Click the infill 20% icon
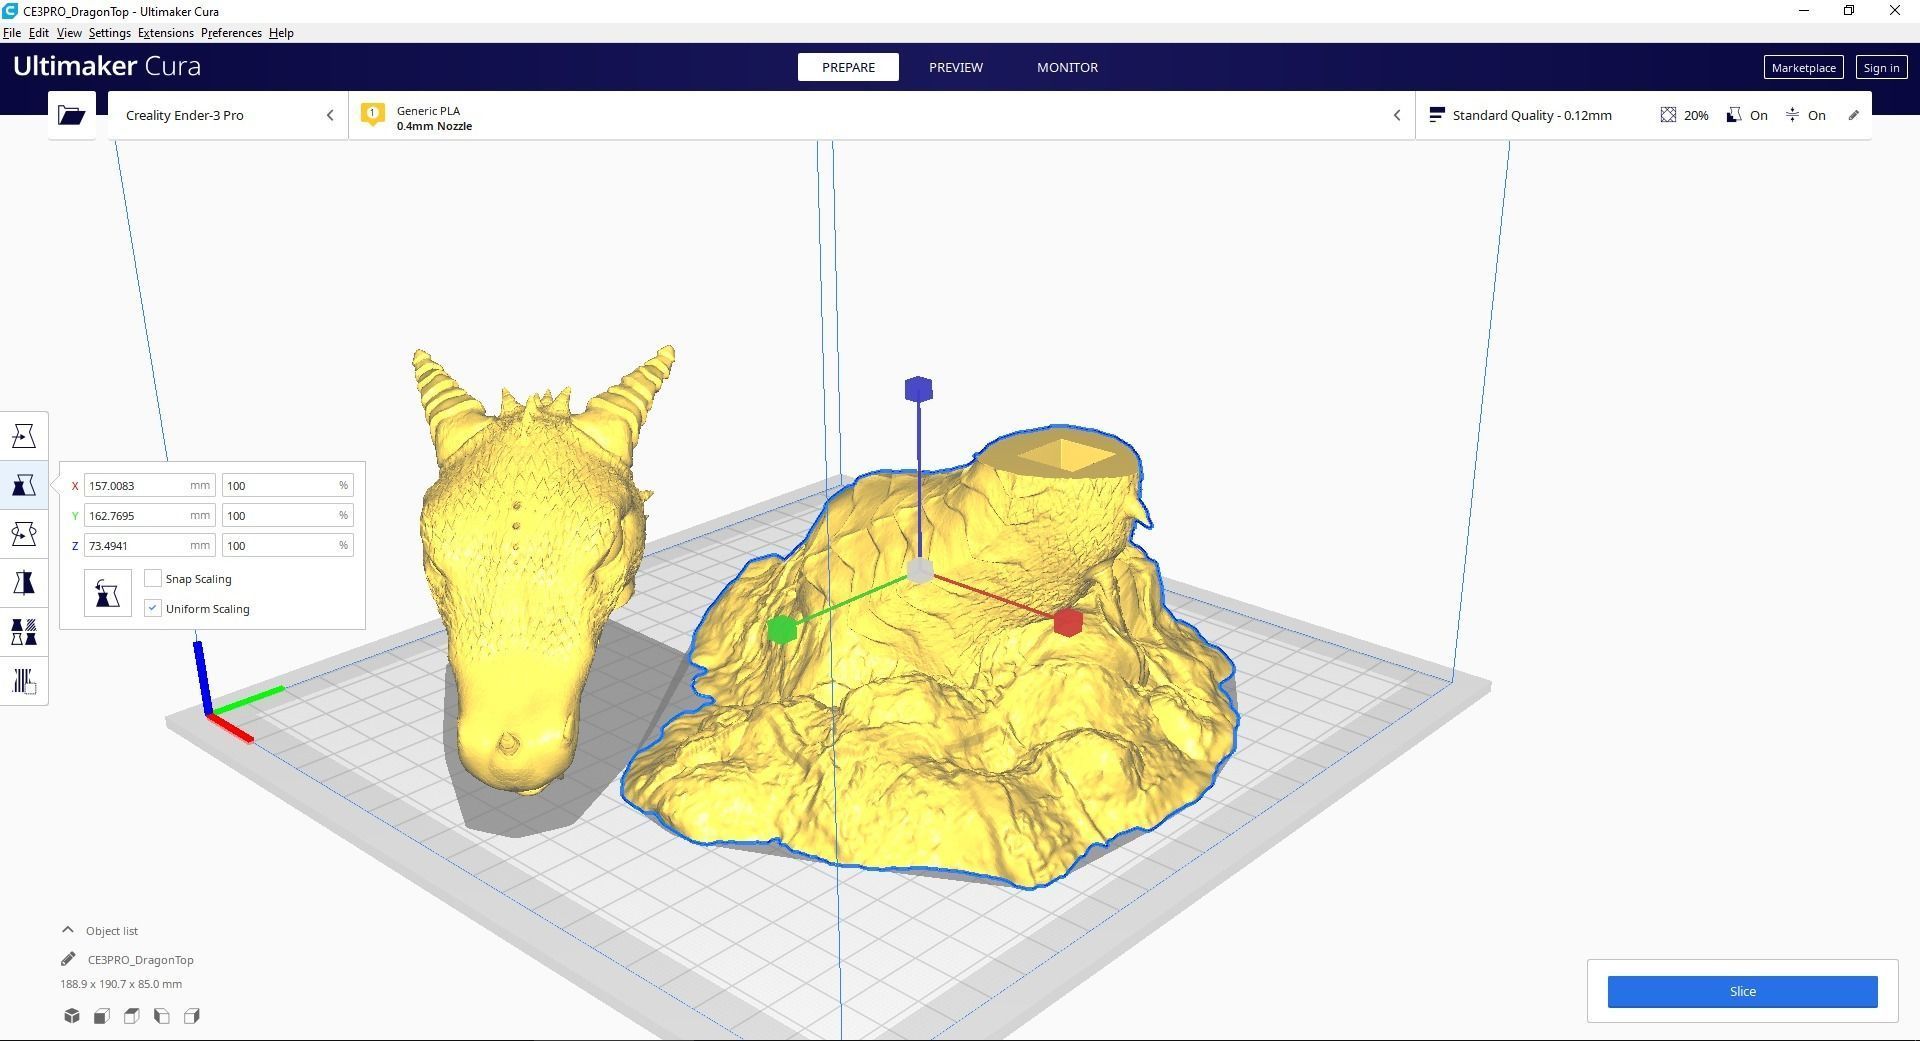The height and width of the screenshot is (1041, 1920). (x=1668, y=115)
